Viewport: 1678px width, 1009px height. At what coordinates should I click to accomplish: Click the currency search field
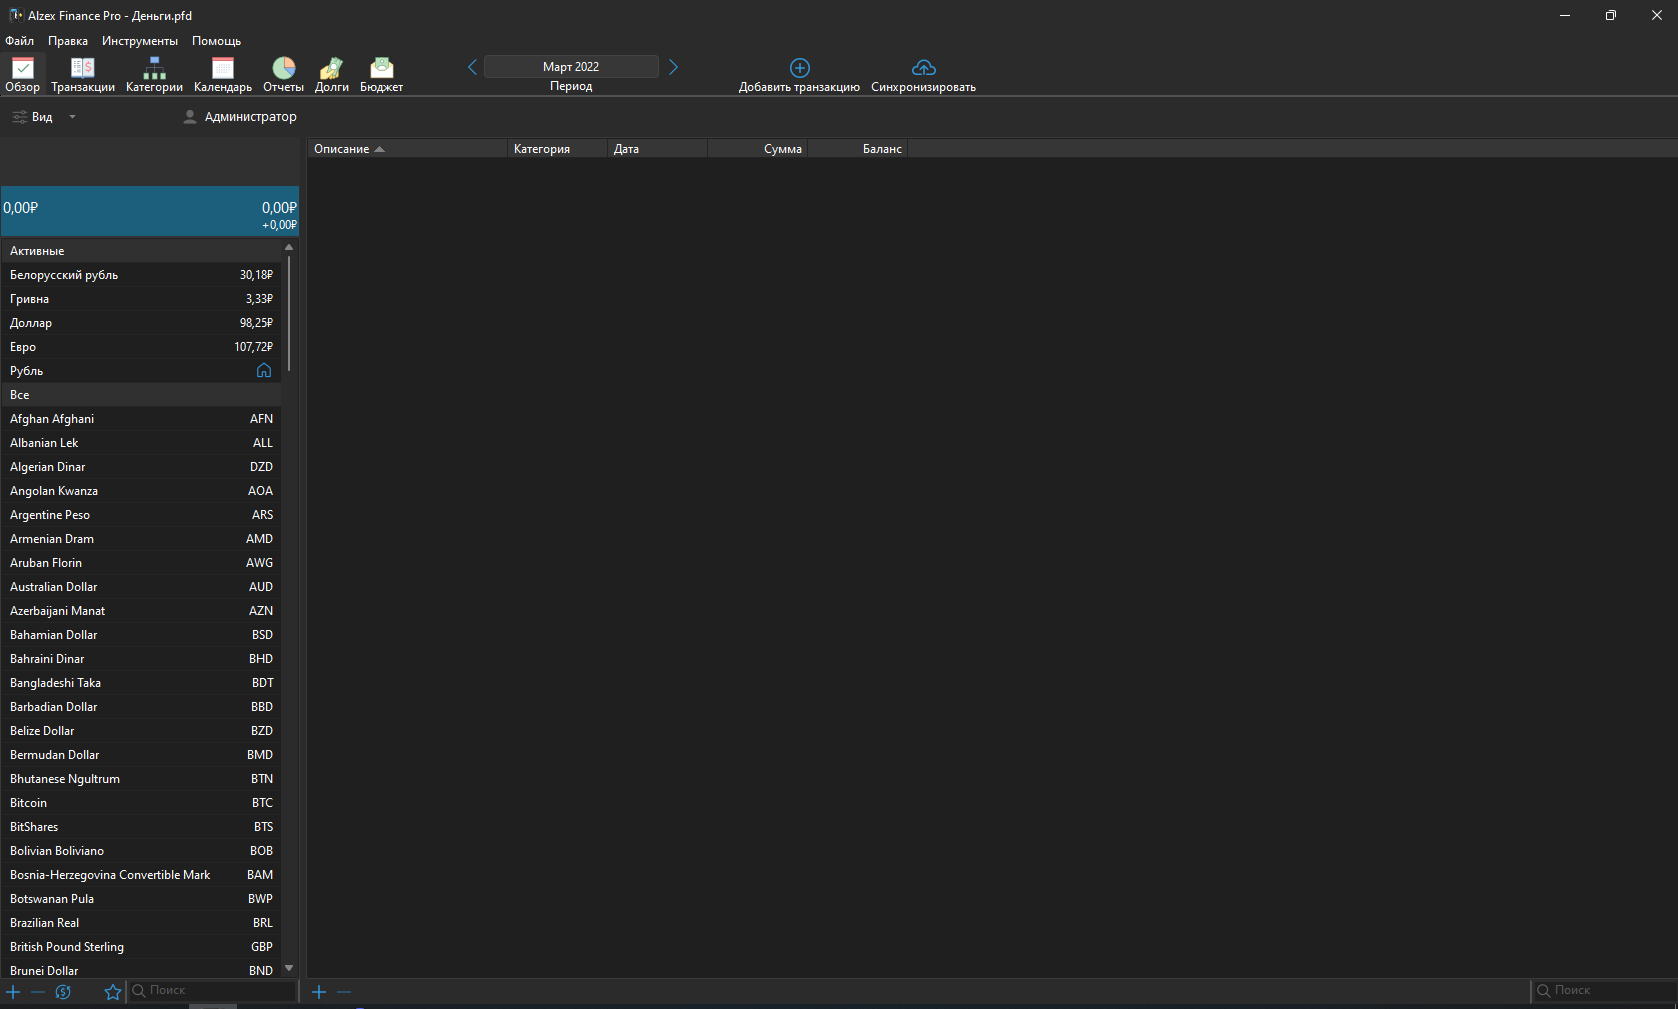tap(212, 991)
